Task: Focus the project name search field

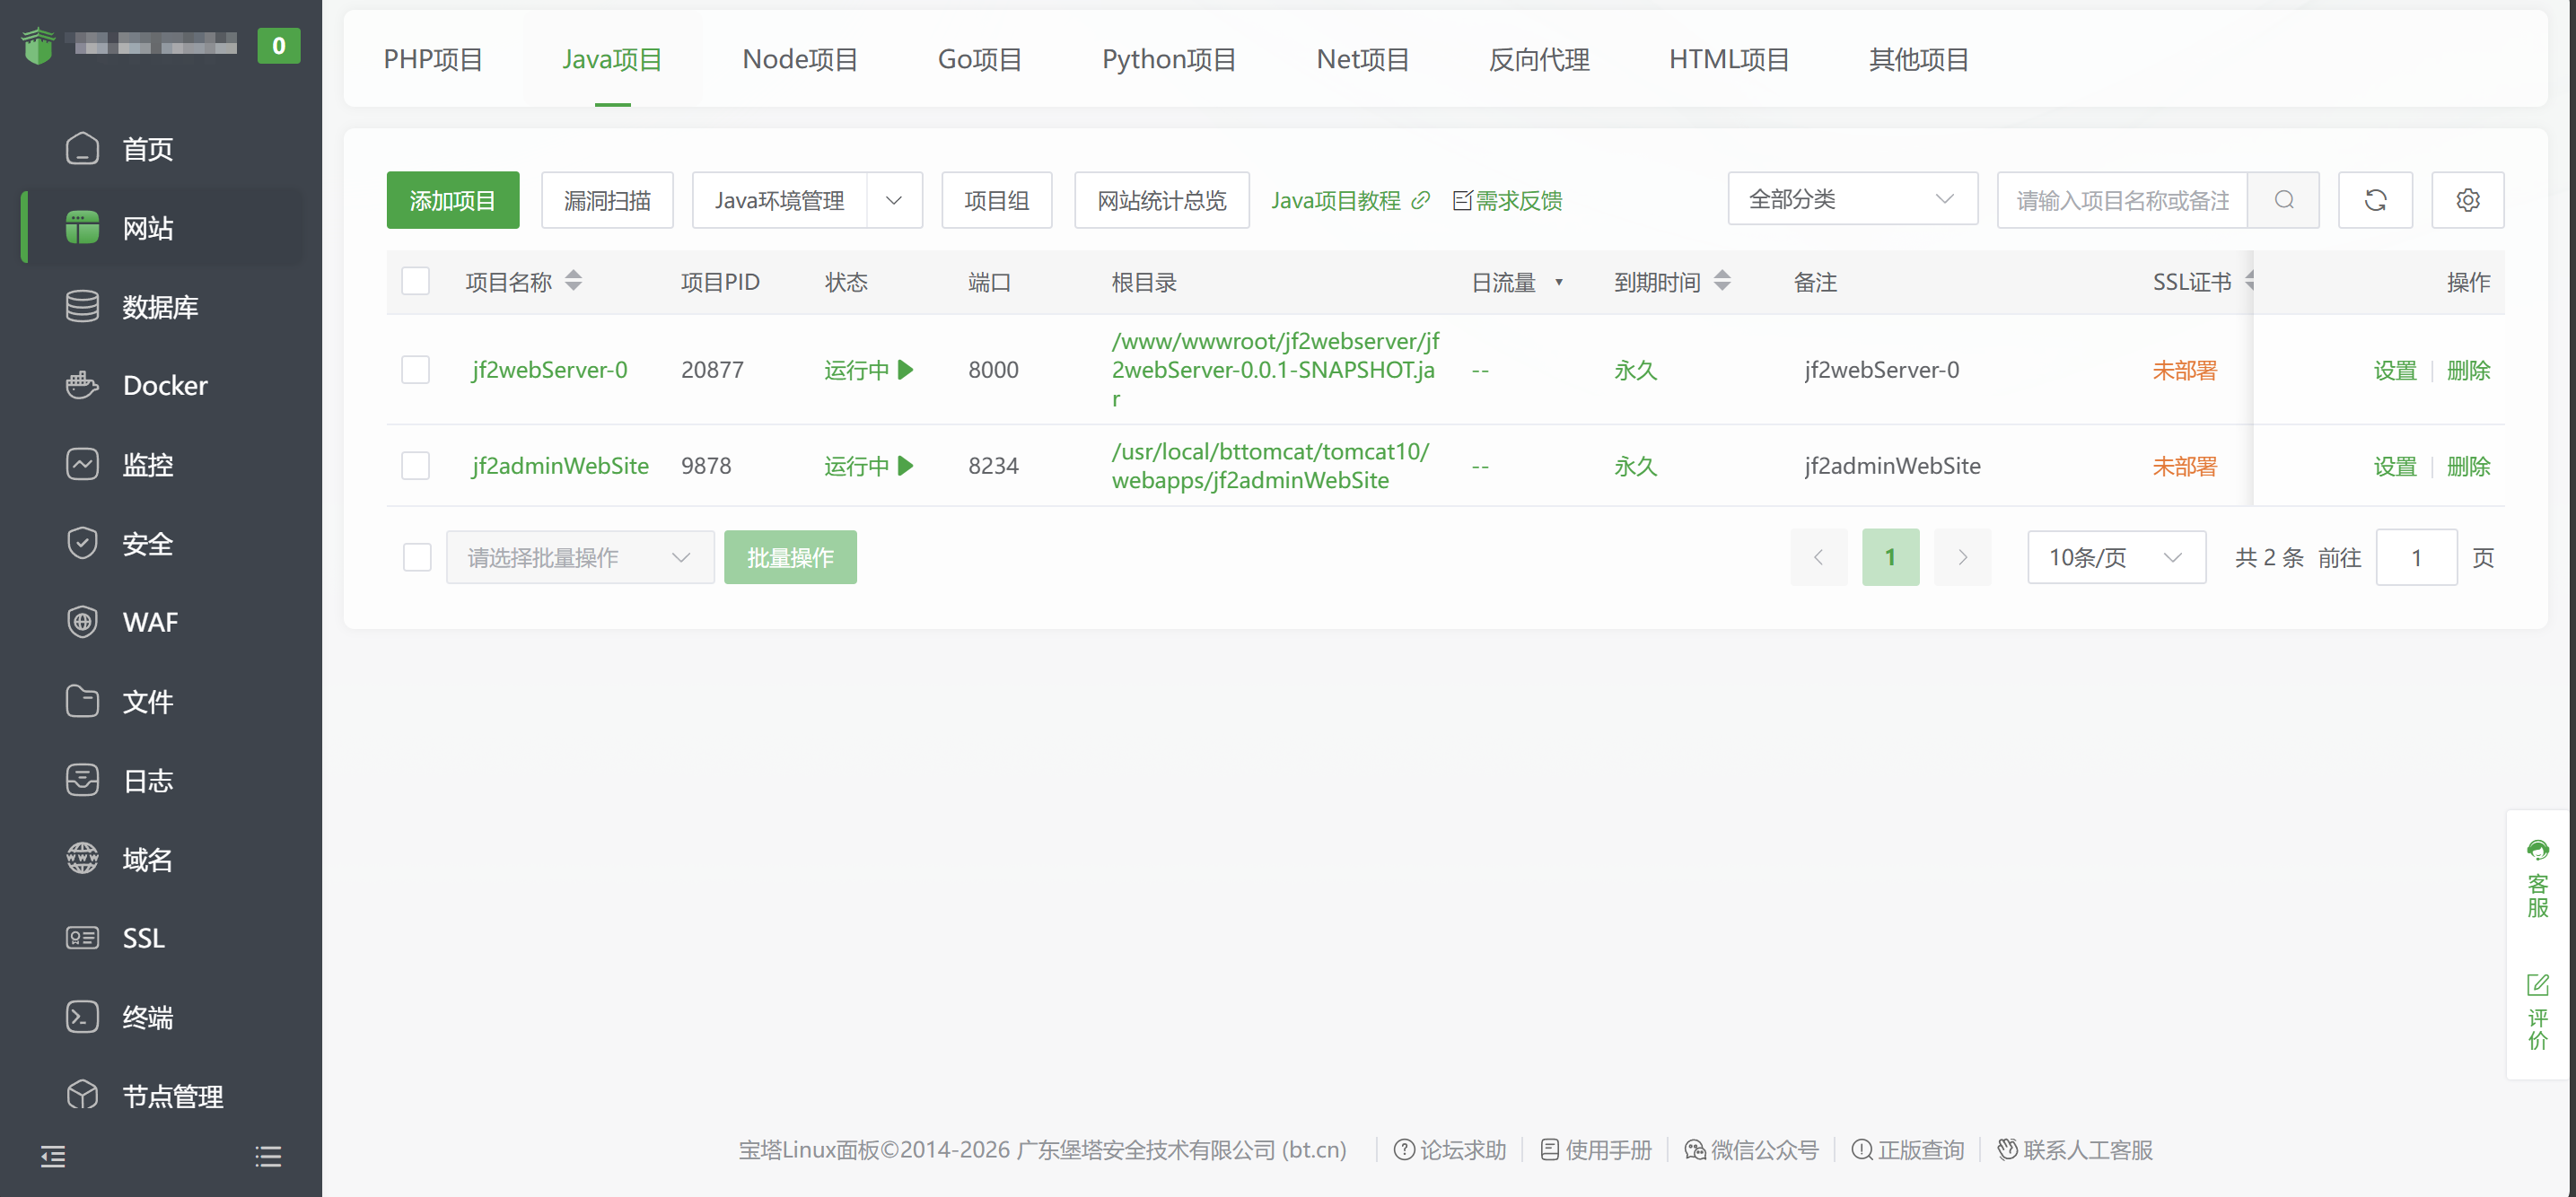Action: (x=2121, y=200)
